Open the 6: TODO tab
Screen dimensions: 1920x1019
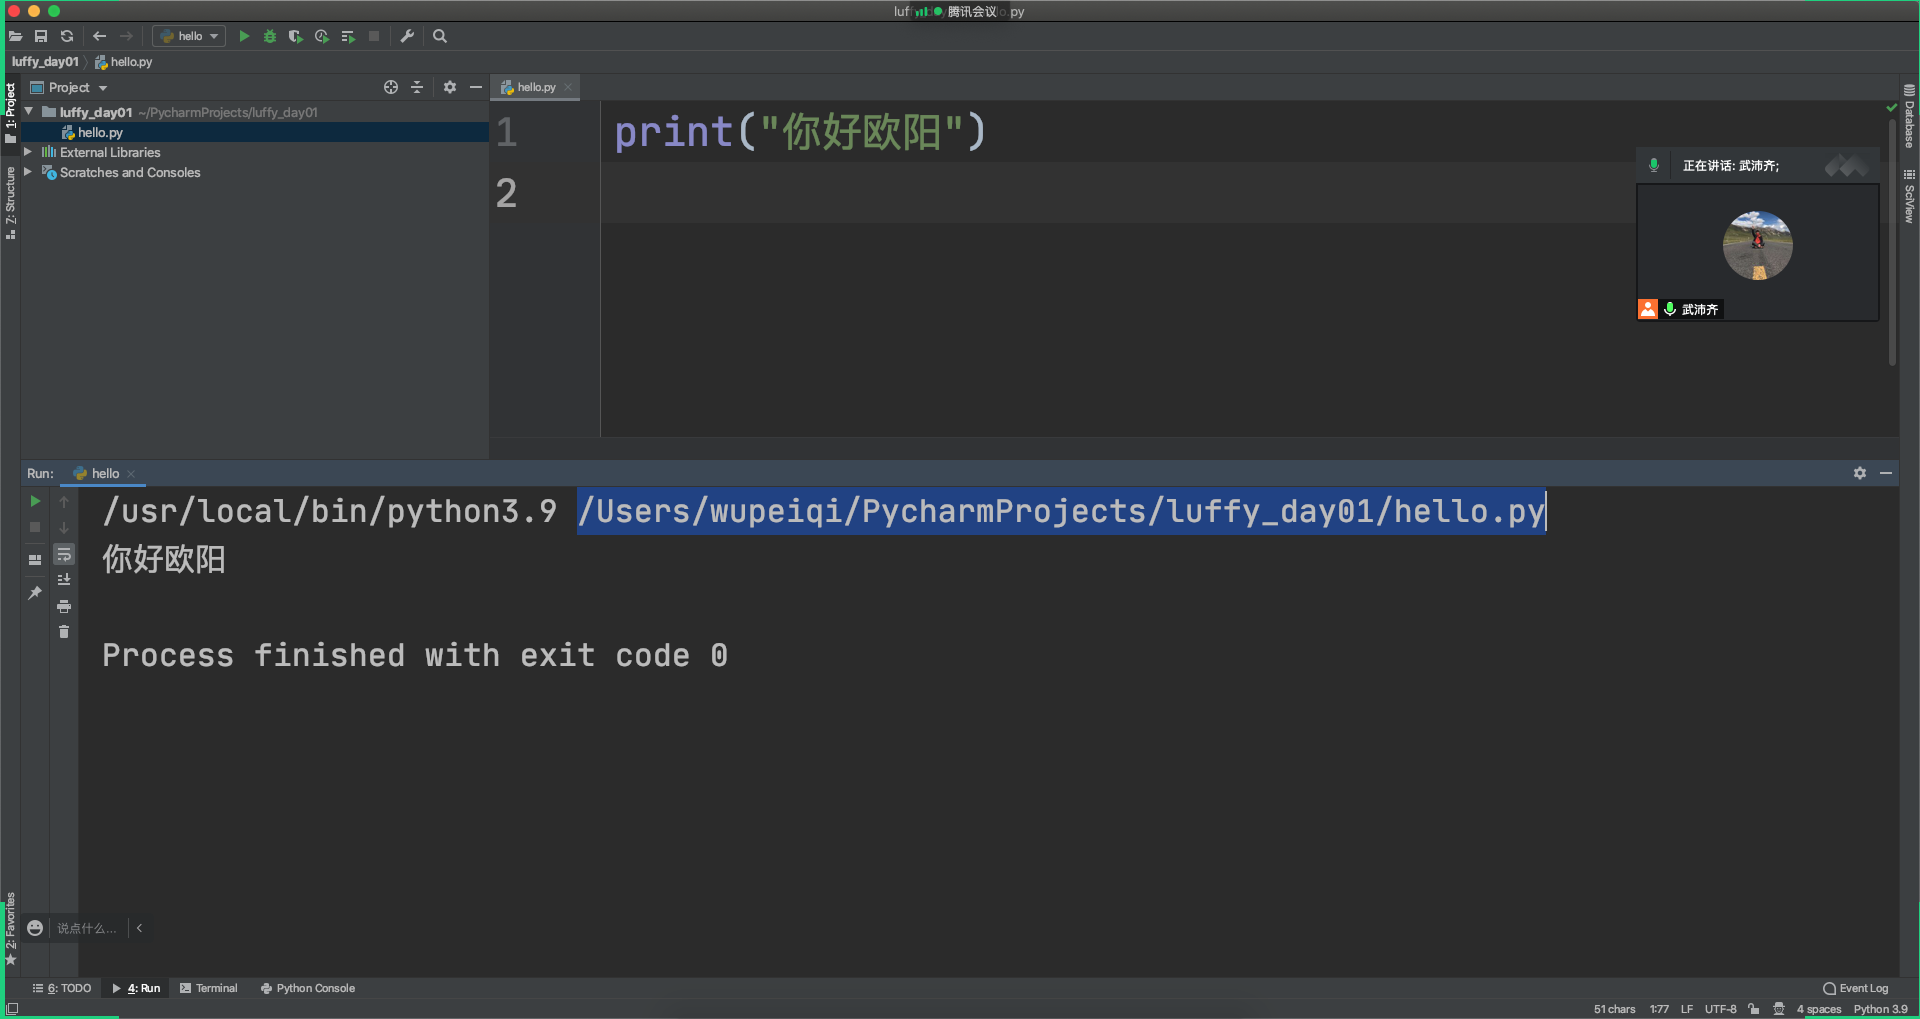pos(62,988)
